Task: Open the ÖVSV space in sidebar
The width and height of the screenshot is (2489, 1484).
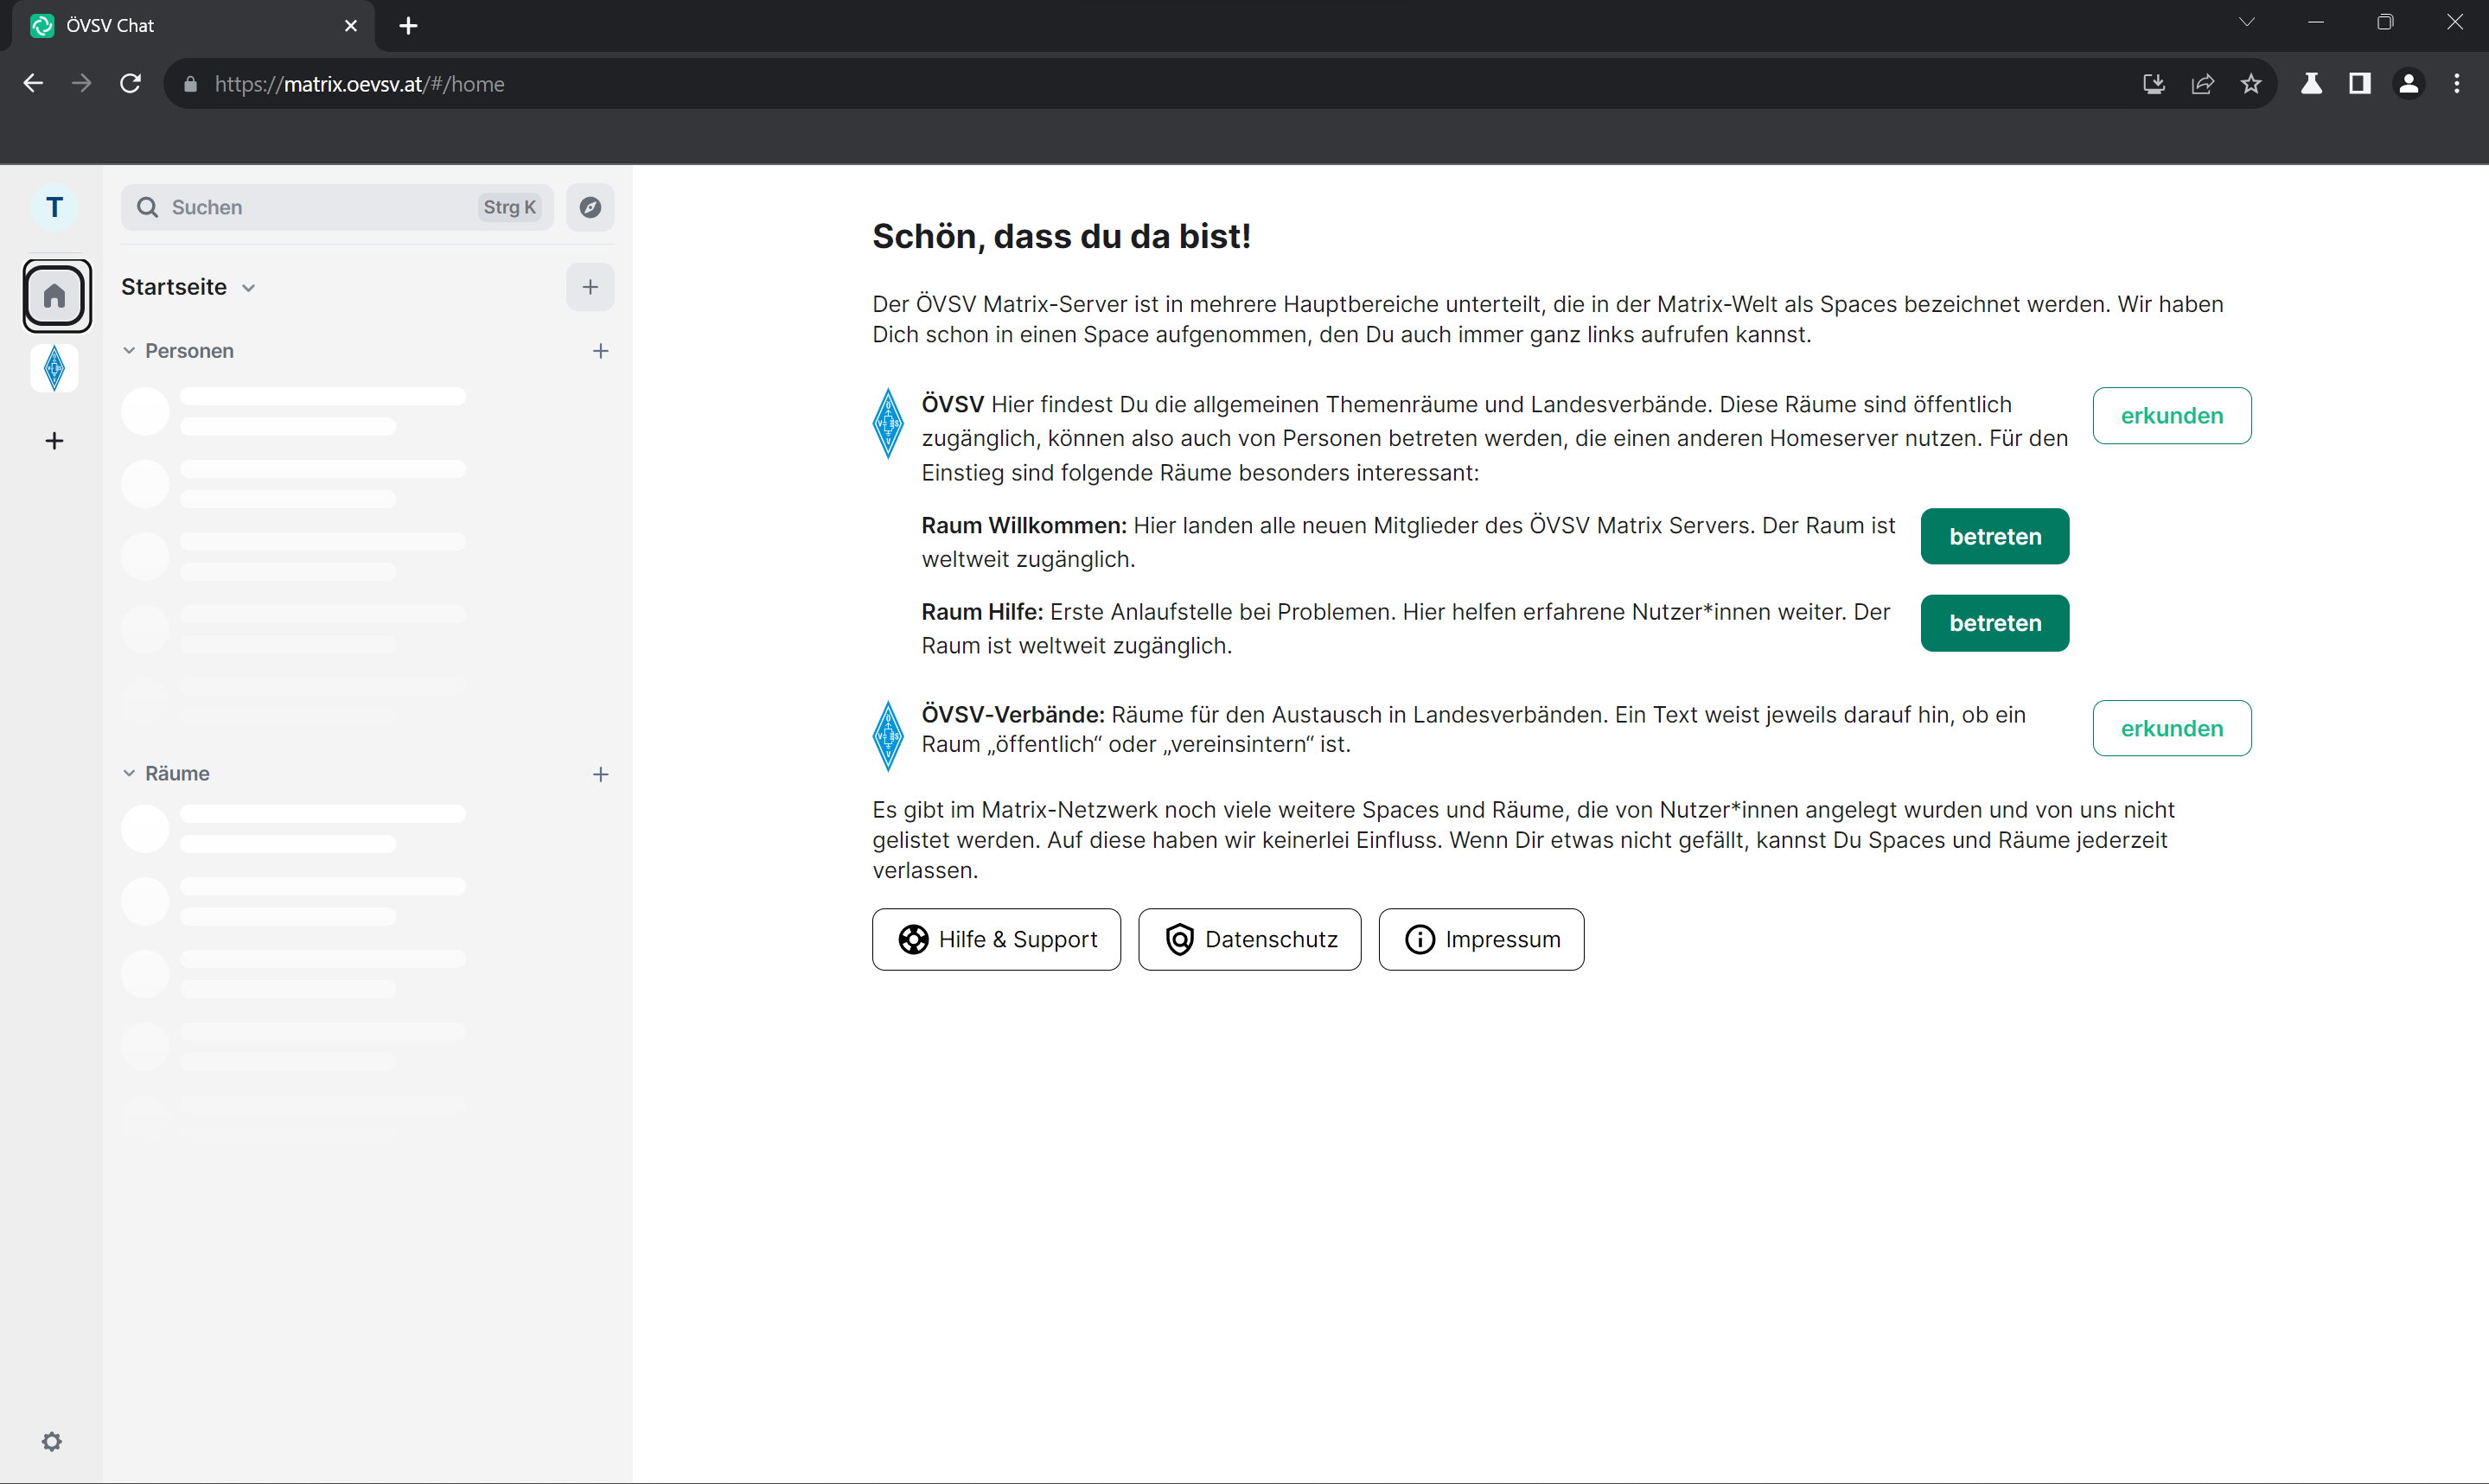Action: point(55,368)
